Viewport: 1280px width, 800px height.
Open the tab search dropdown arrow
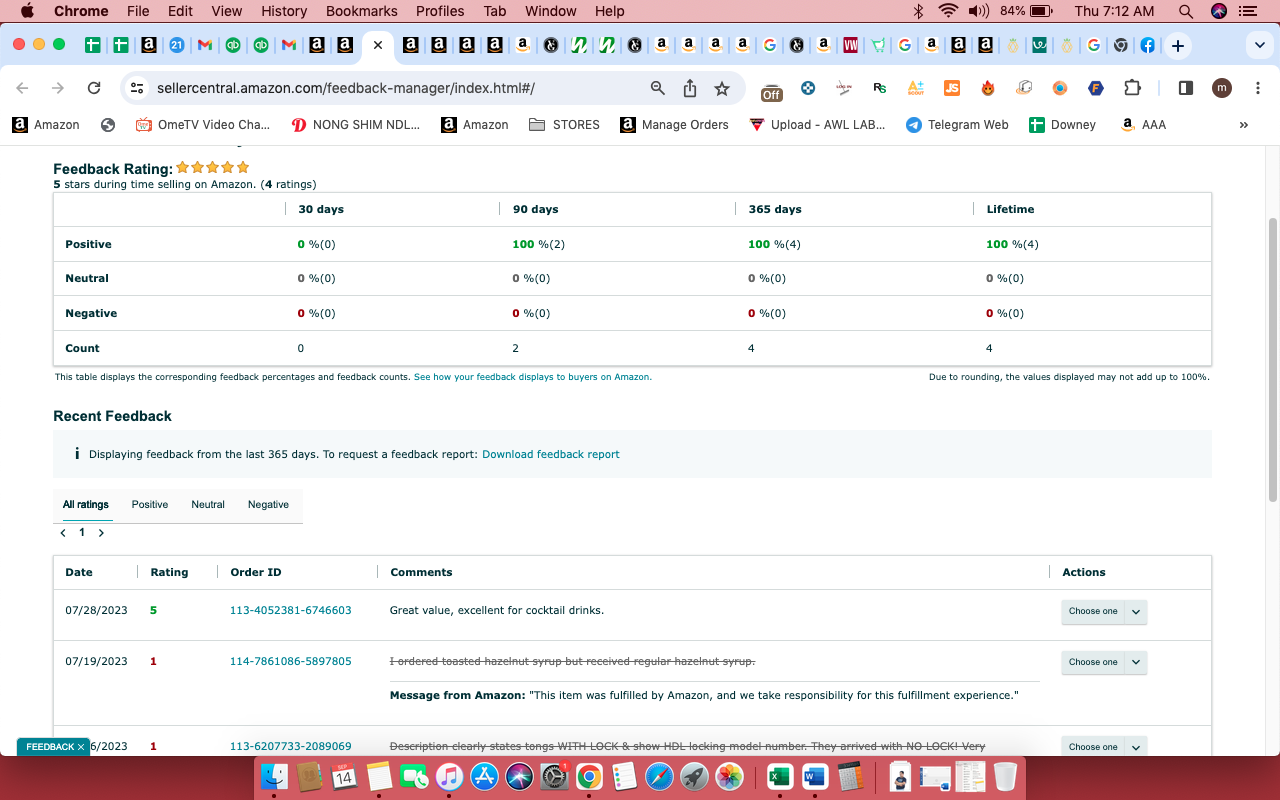[1258, 45]
